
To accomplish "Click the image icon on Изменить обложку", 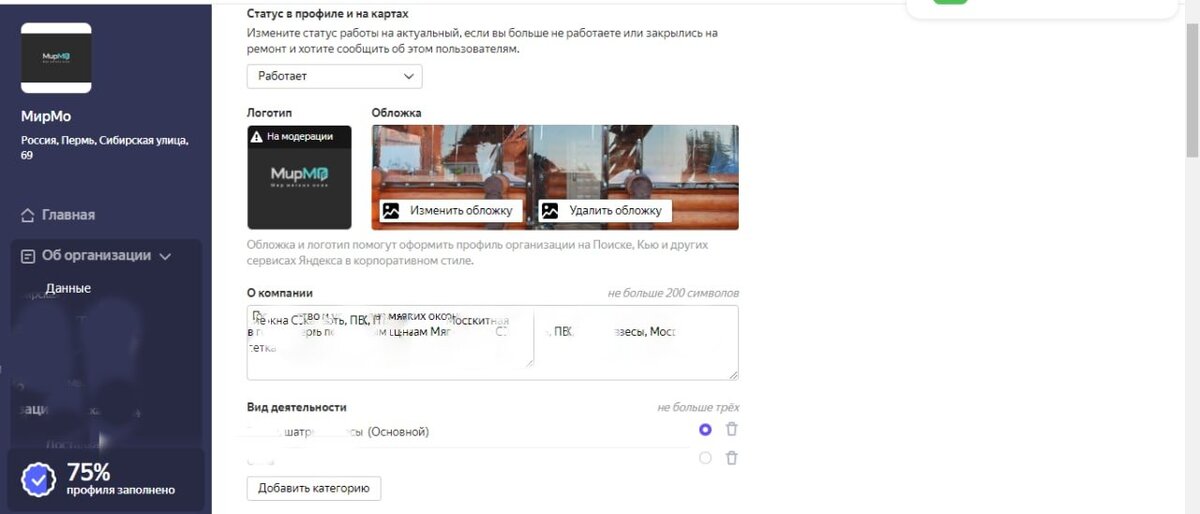I will [x=391, y=211].
